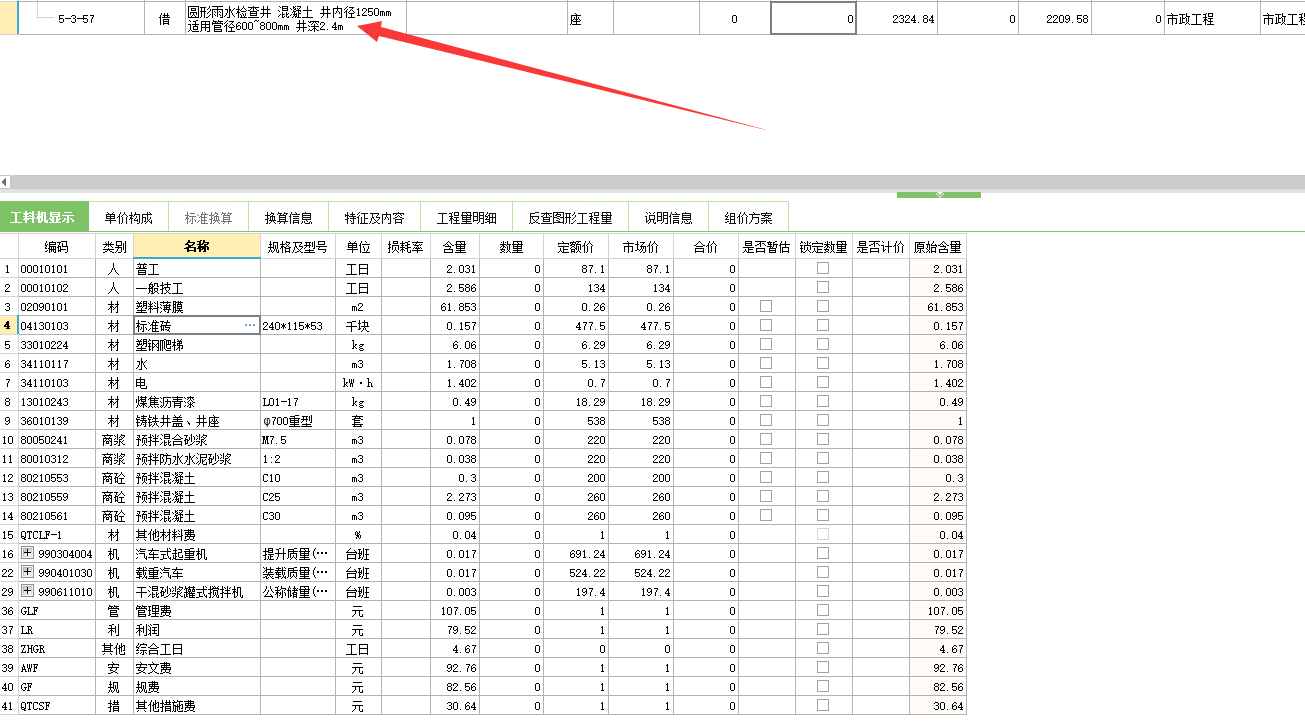The width and height of the screenshot is (1305, 721).
Task: Click market price 538 for 铸铁井盖
Action: tap(640, 421)
